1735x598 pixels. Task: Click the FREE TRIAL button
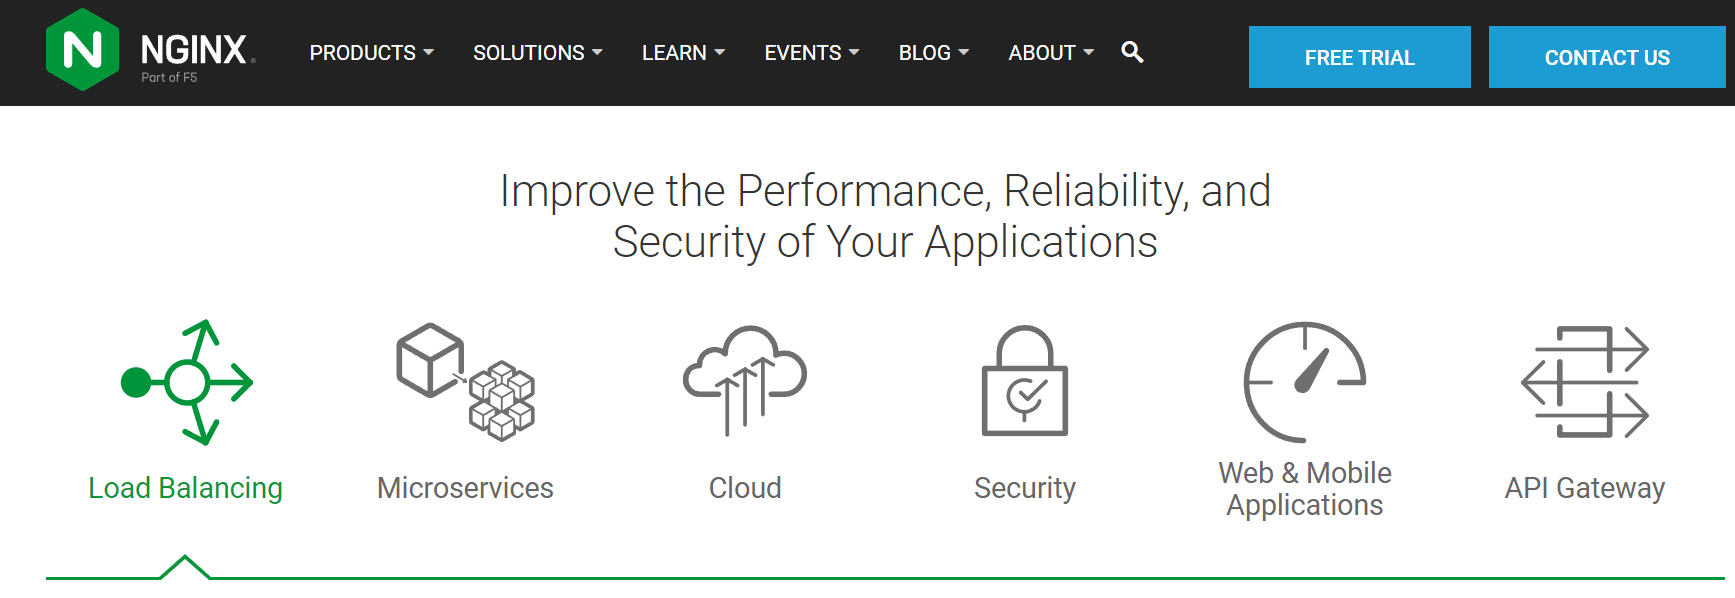coord(1360,57)
